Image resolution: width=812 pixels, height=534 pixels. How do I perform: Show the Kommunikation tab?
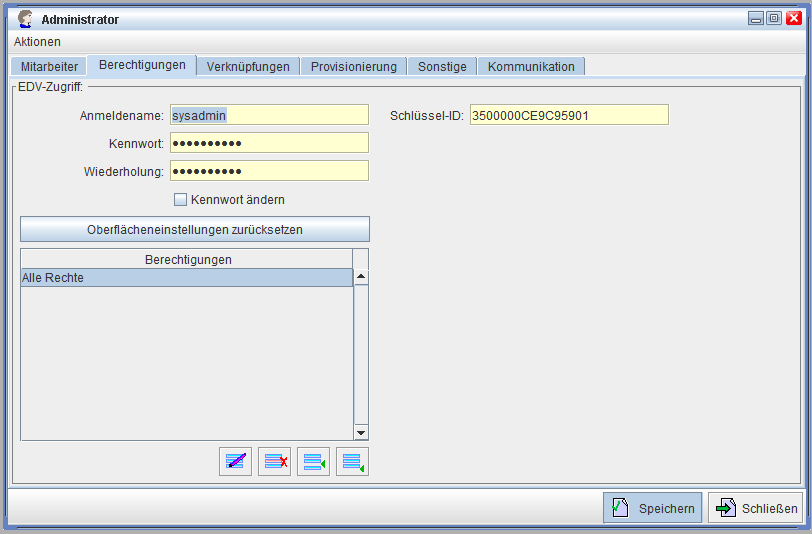coord(531,67)
